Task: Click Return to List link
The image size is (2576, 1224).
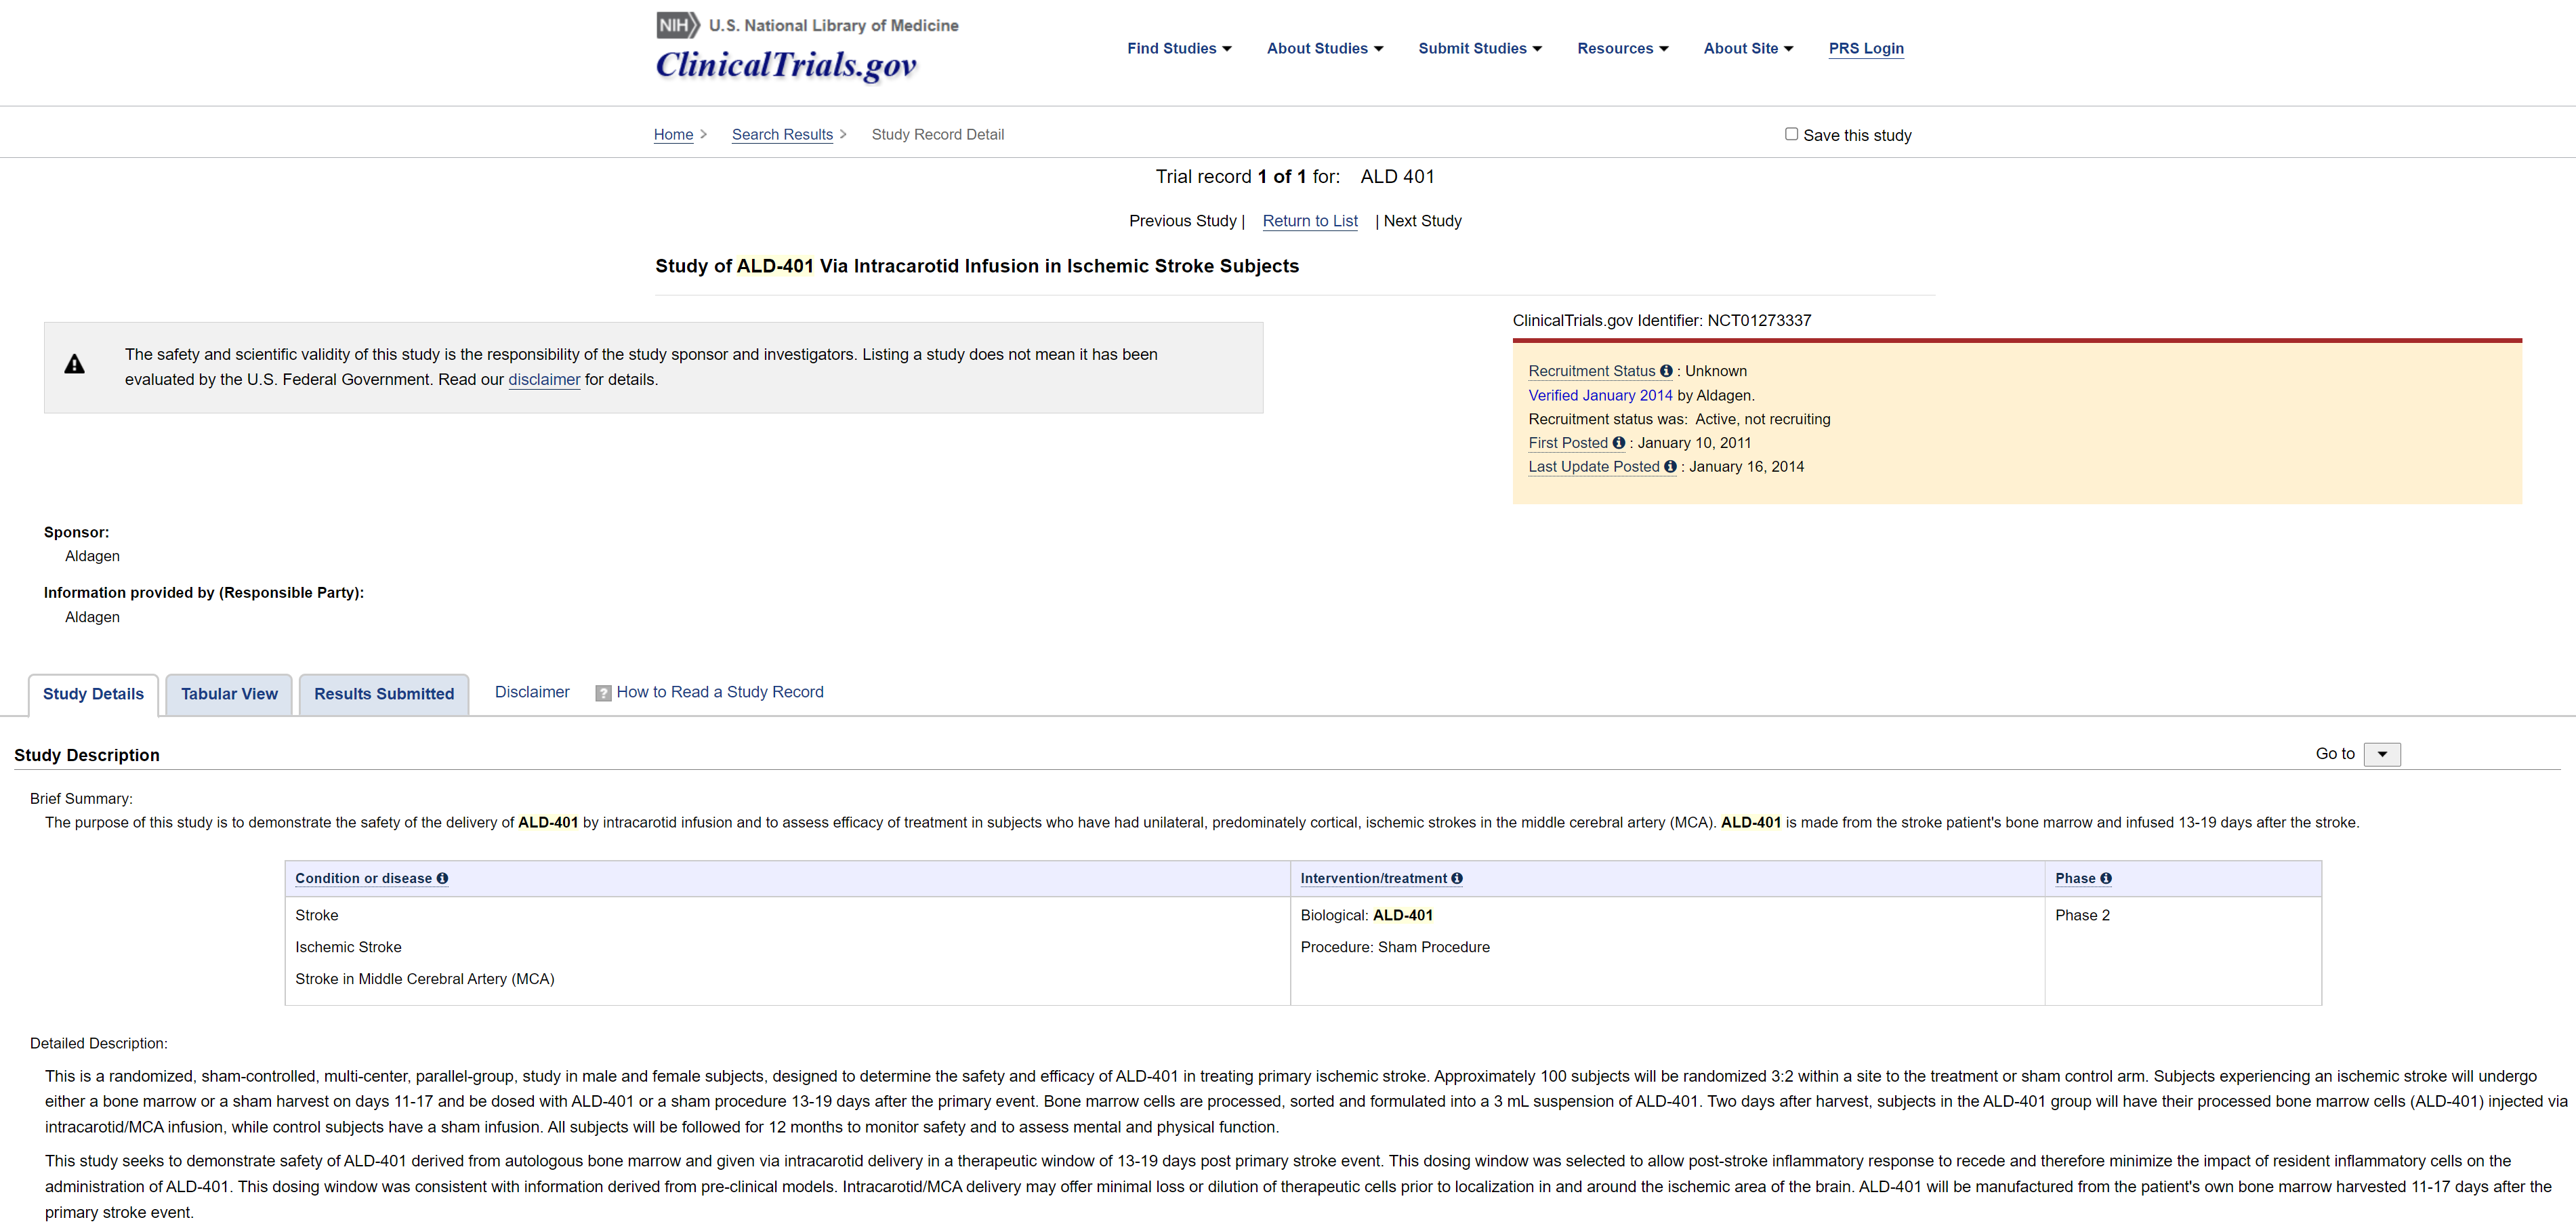Action: pyautogui.click(x=1310, y=221)
